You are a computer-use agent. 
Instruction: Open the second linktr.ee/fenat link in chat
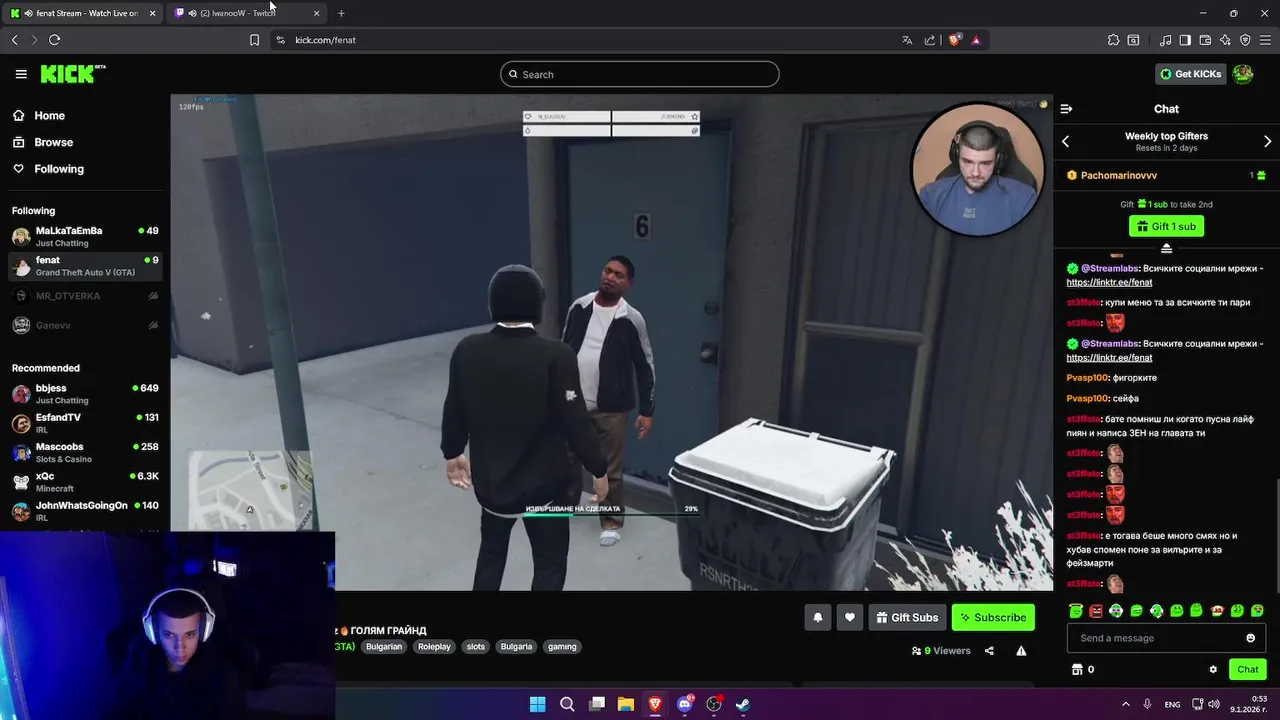coord(1109,358)
